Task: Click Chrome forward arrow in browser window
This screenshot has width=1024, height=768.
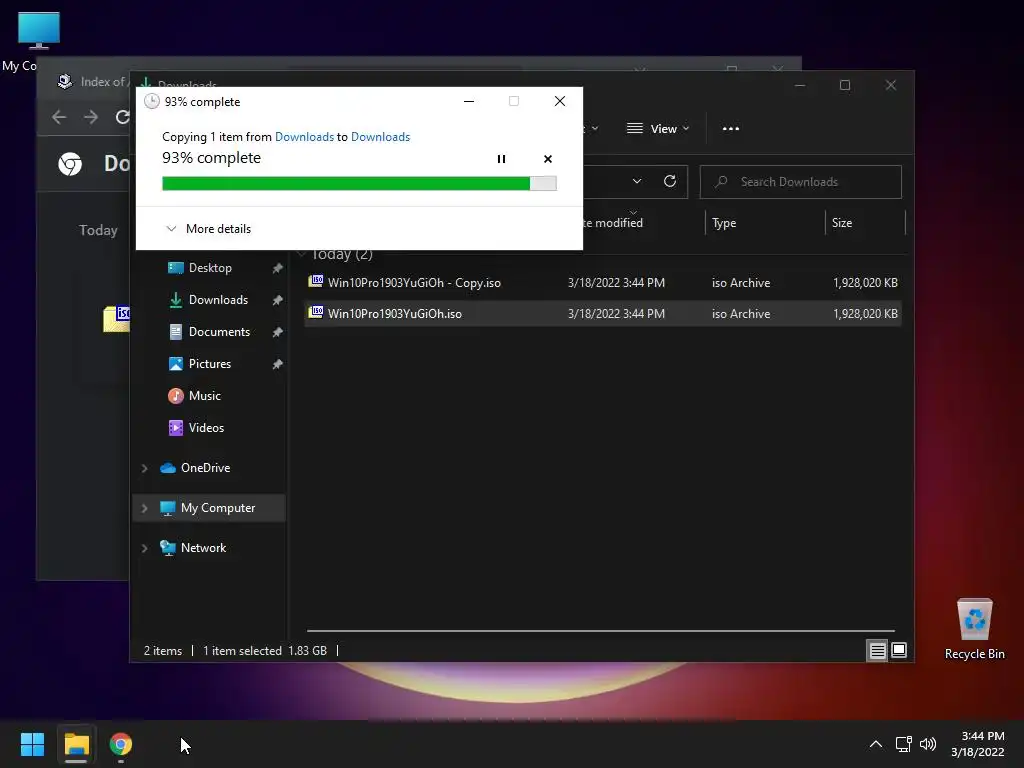Action: click(91, 117)
